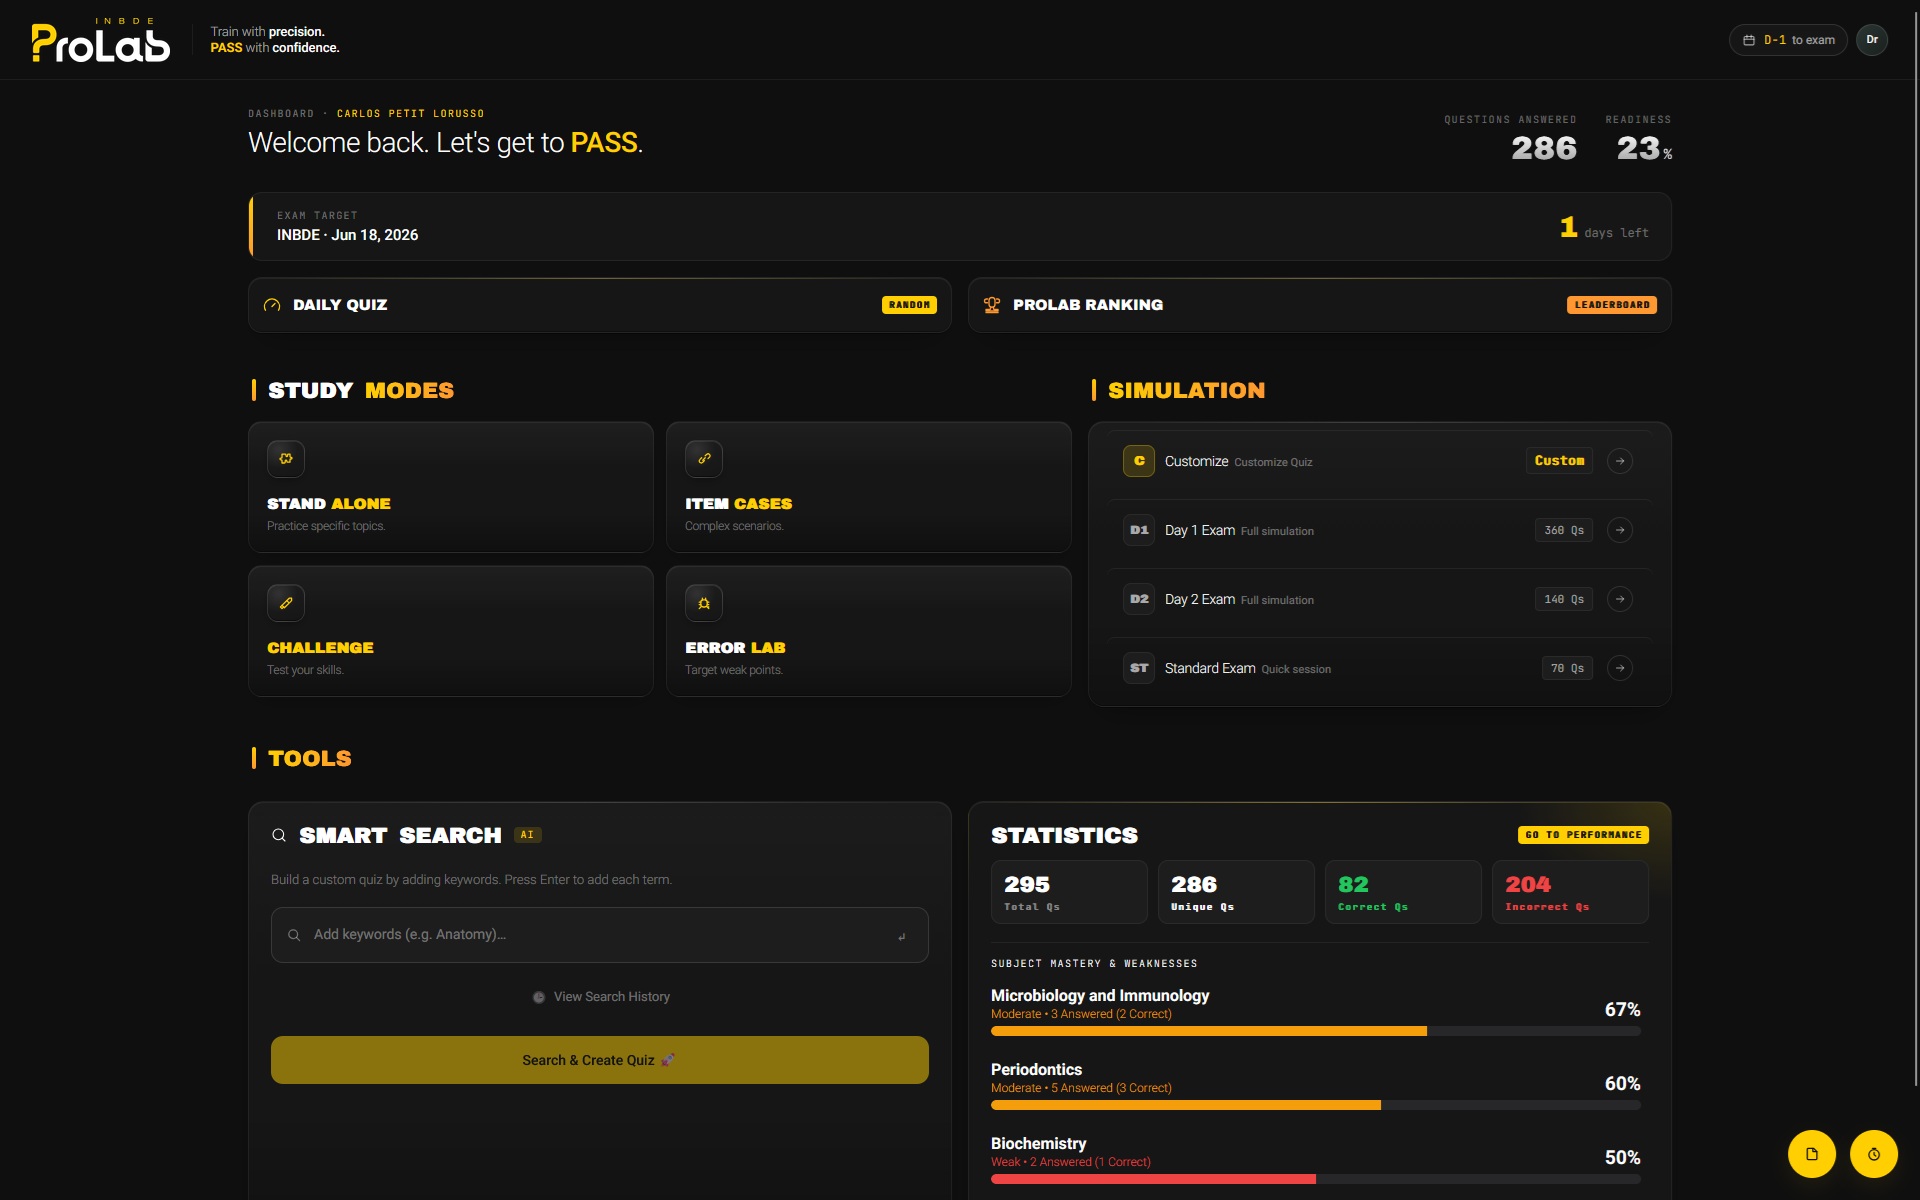This screenshot has height=1200, width=1920.
Task: Click the Daily Quiz gauge icon
Action: (x=272, y=305)
